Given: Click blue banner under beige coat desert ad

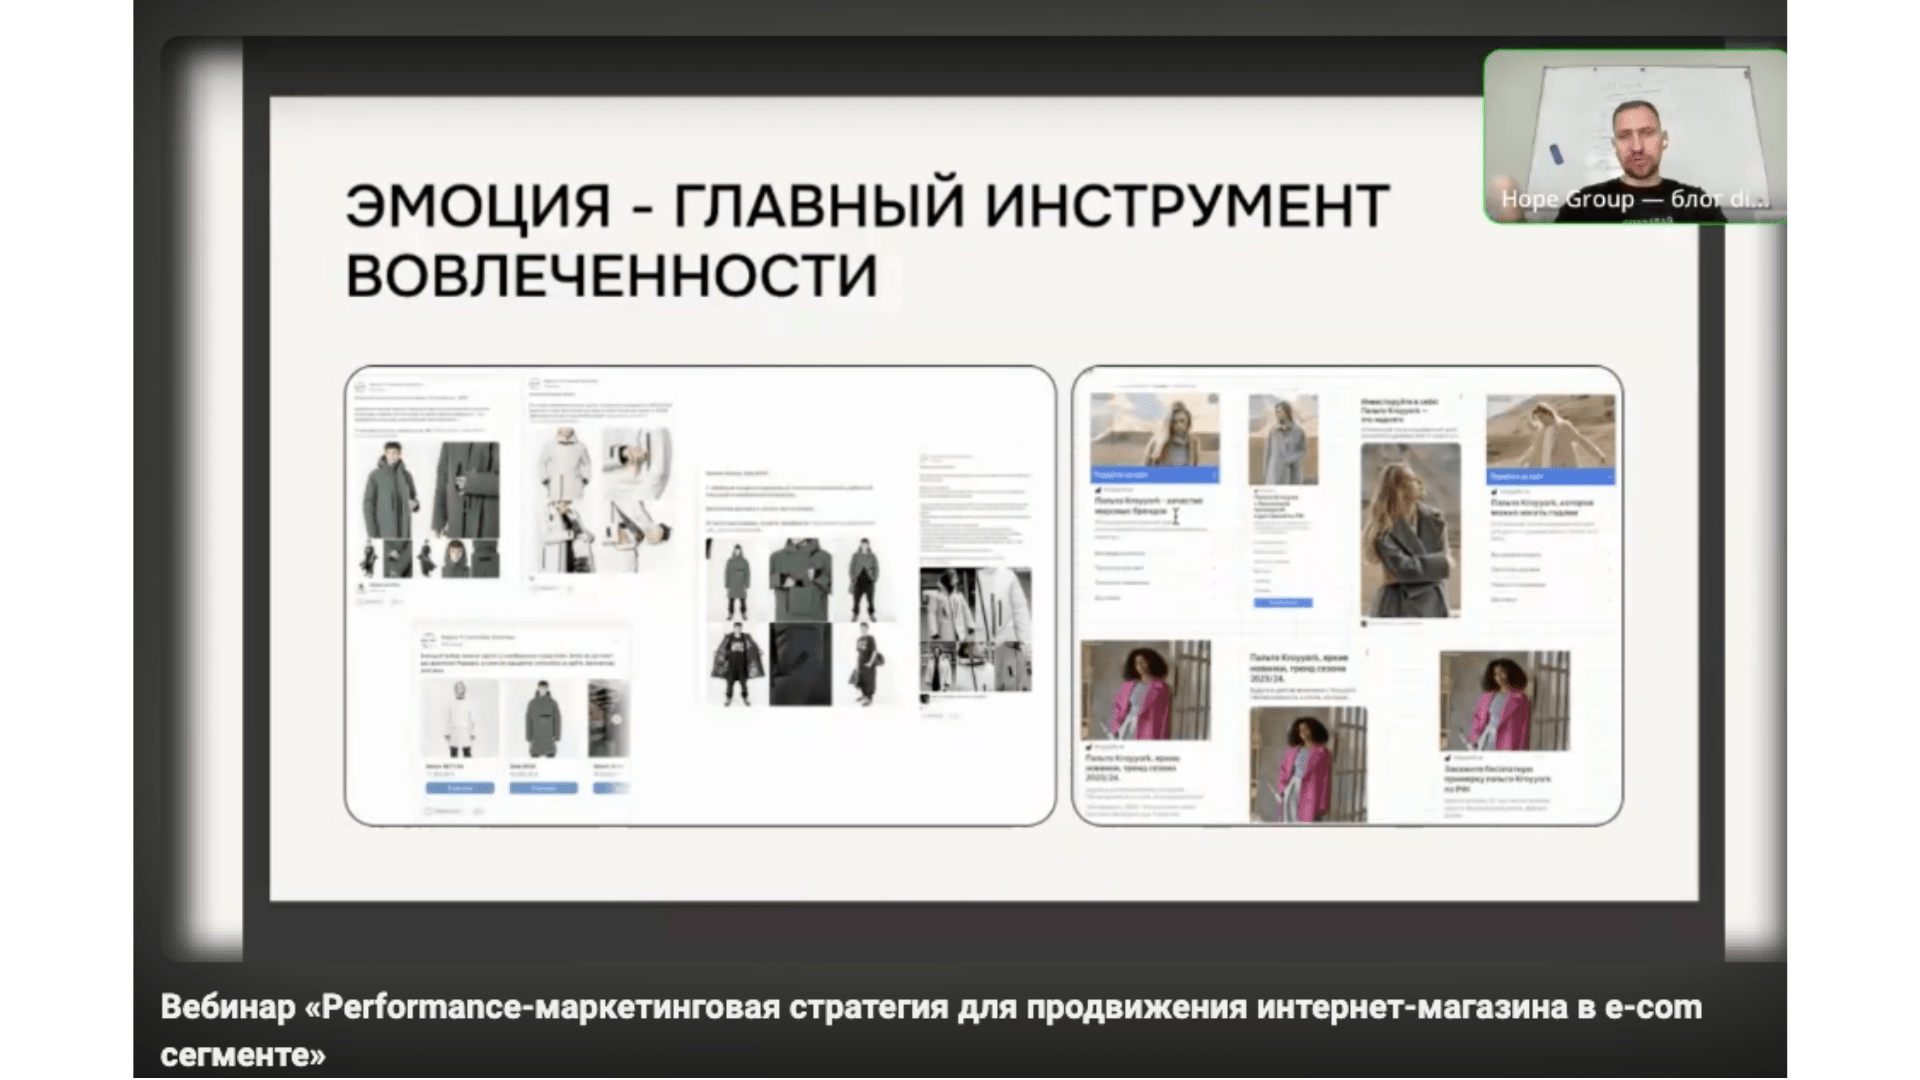Looking at the screenshot, I should click(x=1549, y=476).
